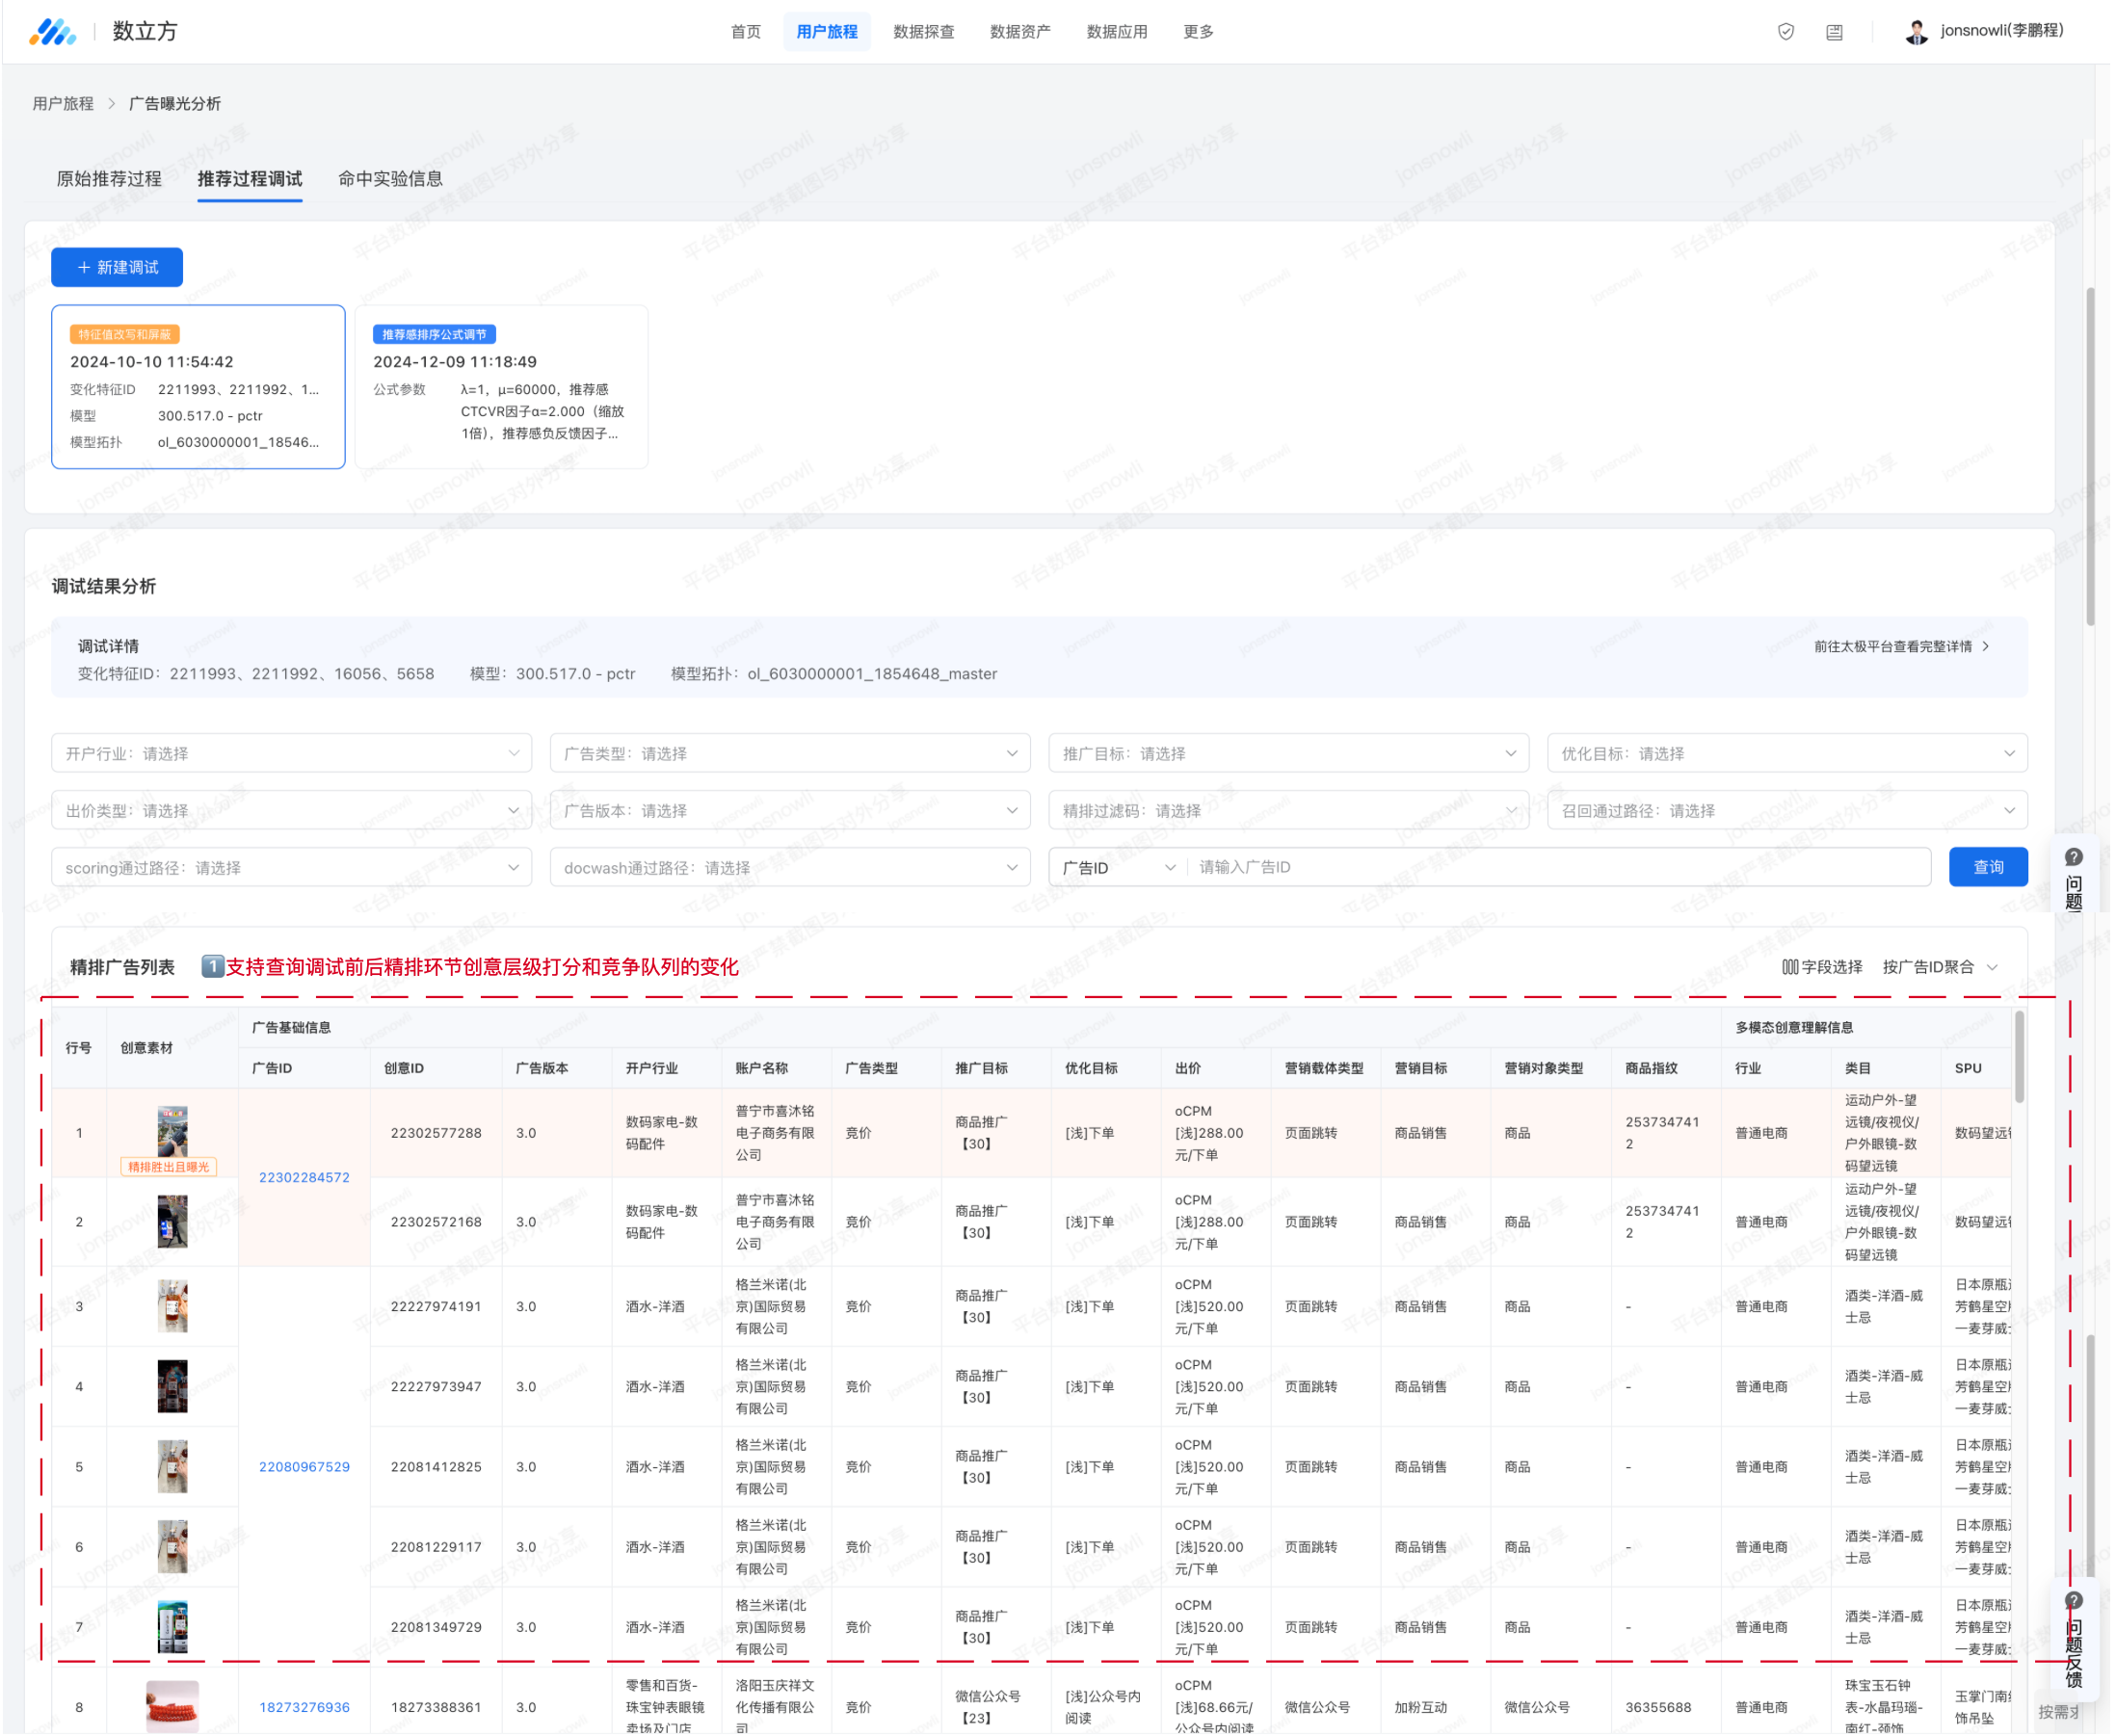This screenshot has height=1736, width=2116.
Task: Switch to 原始推荐过程 tab
Action: [x=109, y=179]
